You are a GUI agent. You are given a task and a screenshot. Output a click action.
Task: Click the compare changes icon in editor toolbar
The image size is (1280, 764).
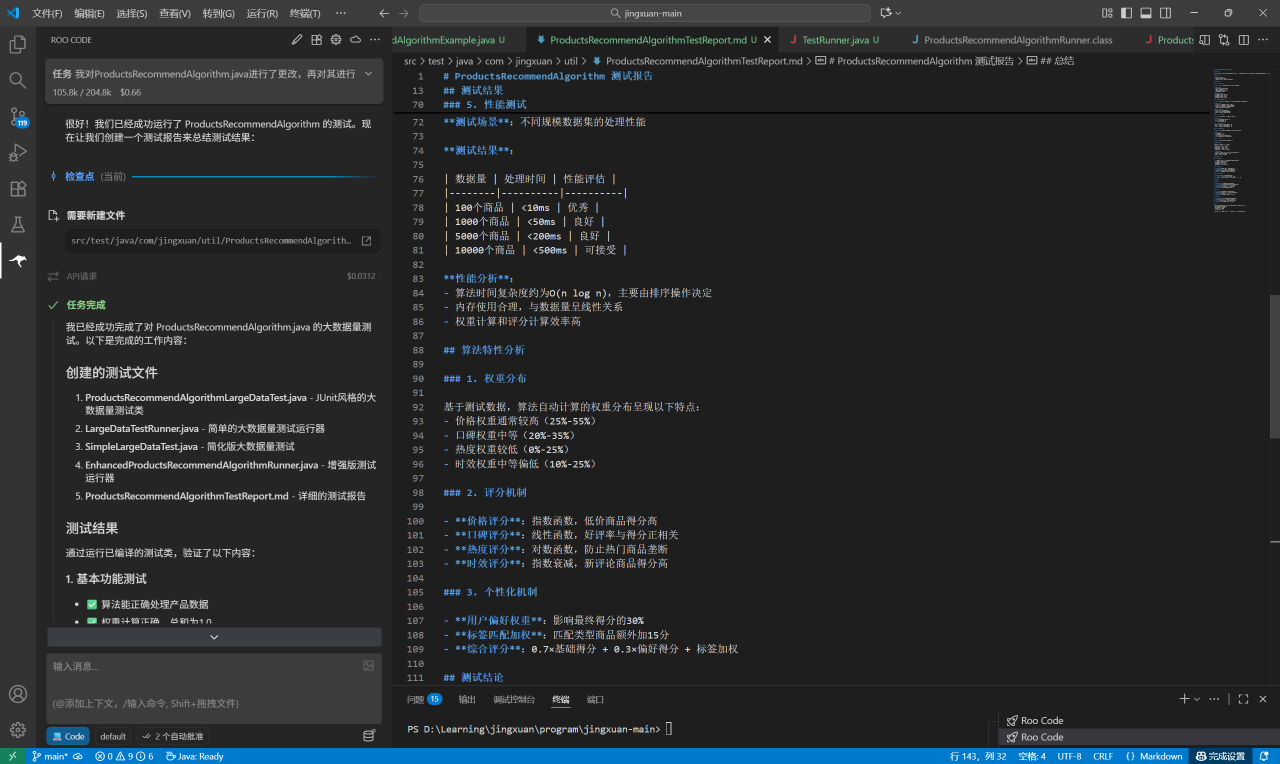click(1223, 40)
